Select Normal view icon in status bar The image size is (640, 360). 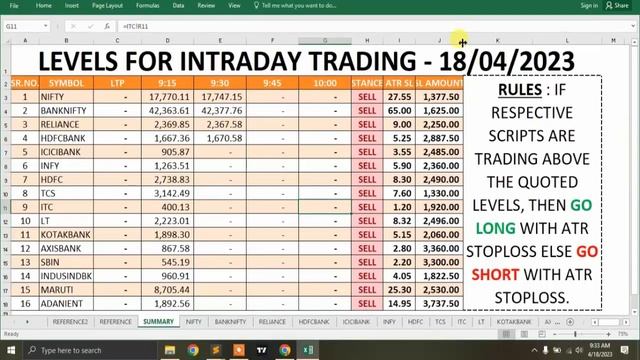[506, 334]
